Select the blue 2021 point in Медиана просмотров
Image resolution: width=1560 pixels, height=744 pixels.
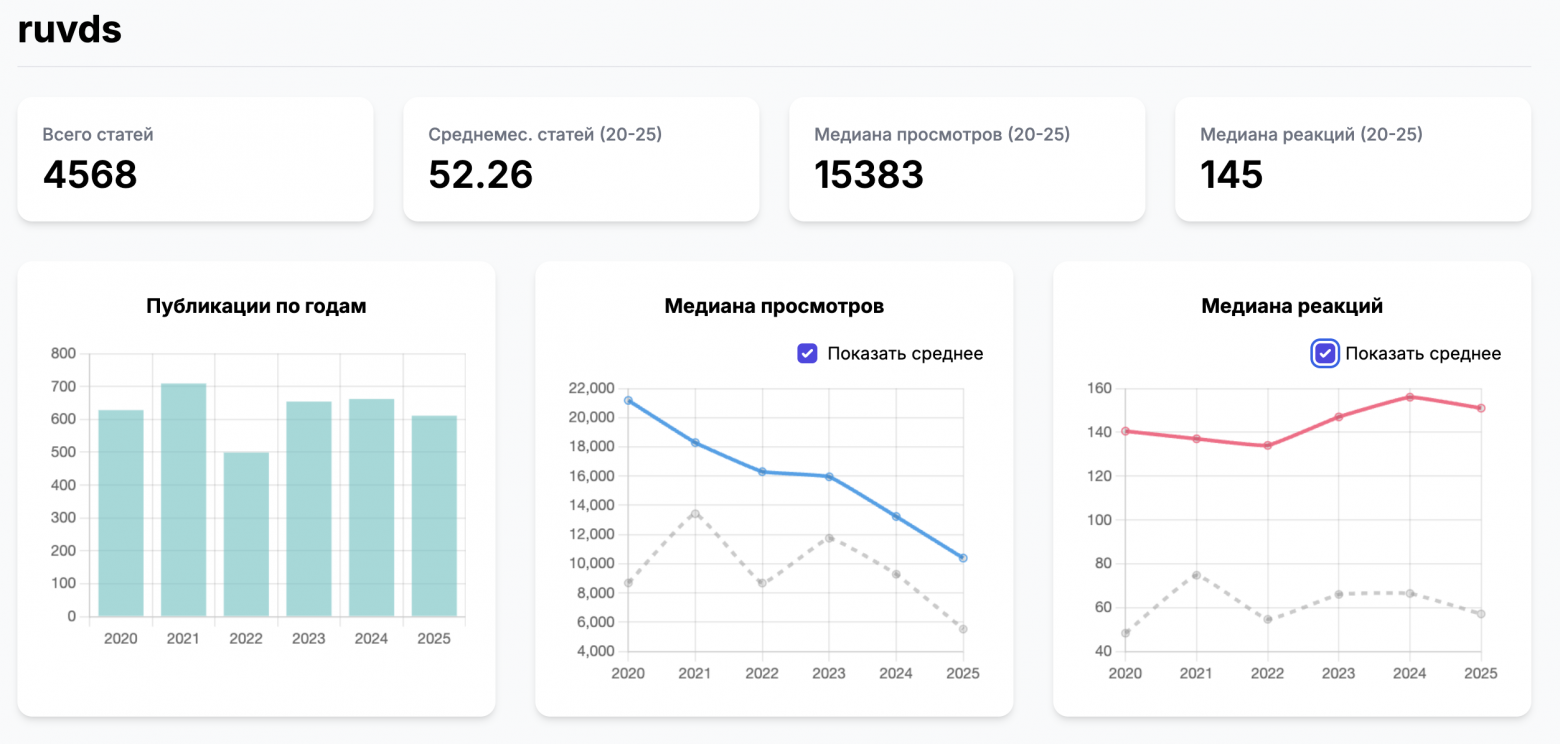(695, 443)
